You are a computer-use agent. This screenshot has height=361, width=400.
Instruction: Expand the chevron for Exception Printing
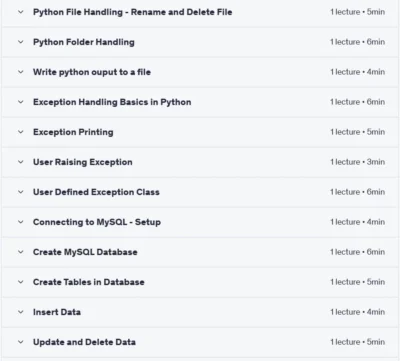click(x=21, y=132)
